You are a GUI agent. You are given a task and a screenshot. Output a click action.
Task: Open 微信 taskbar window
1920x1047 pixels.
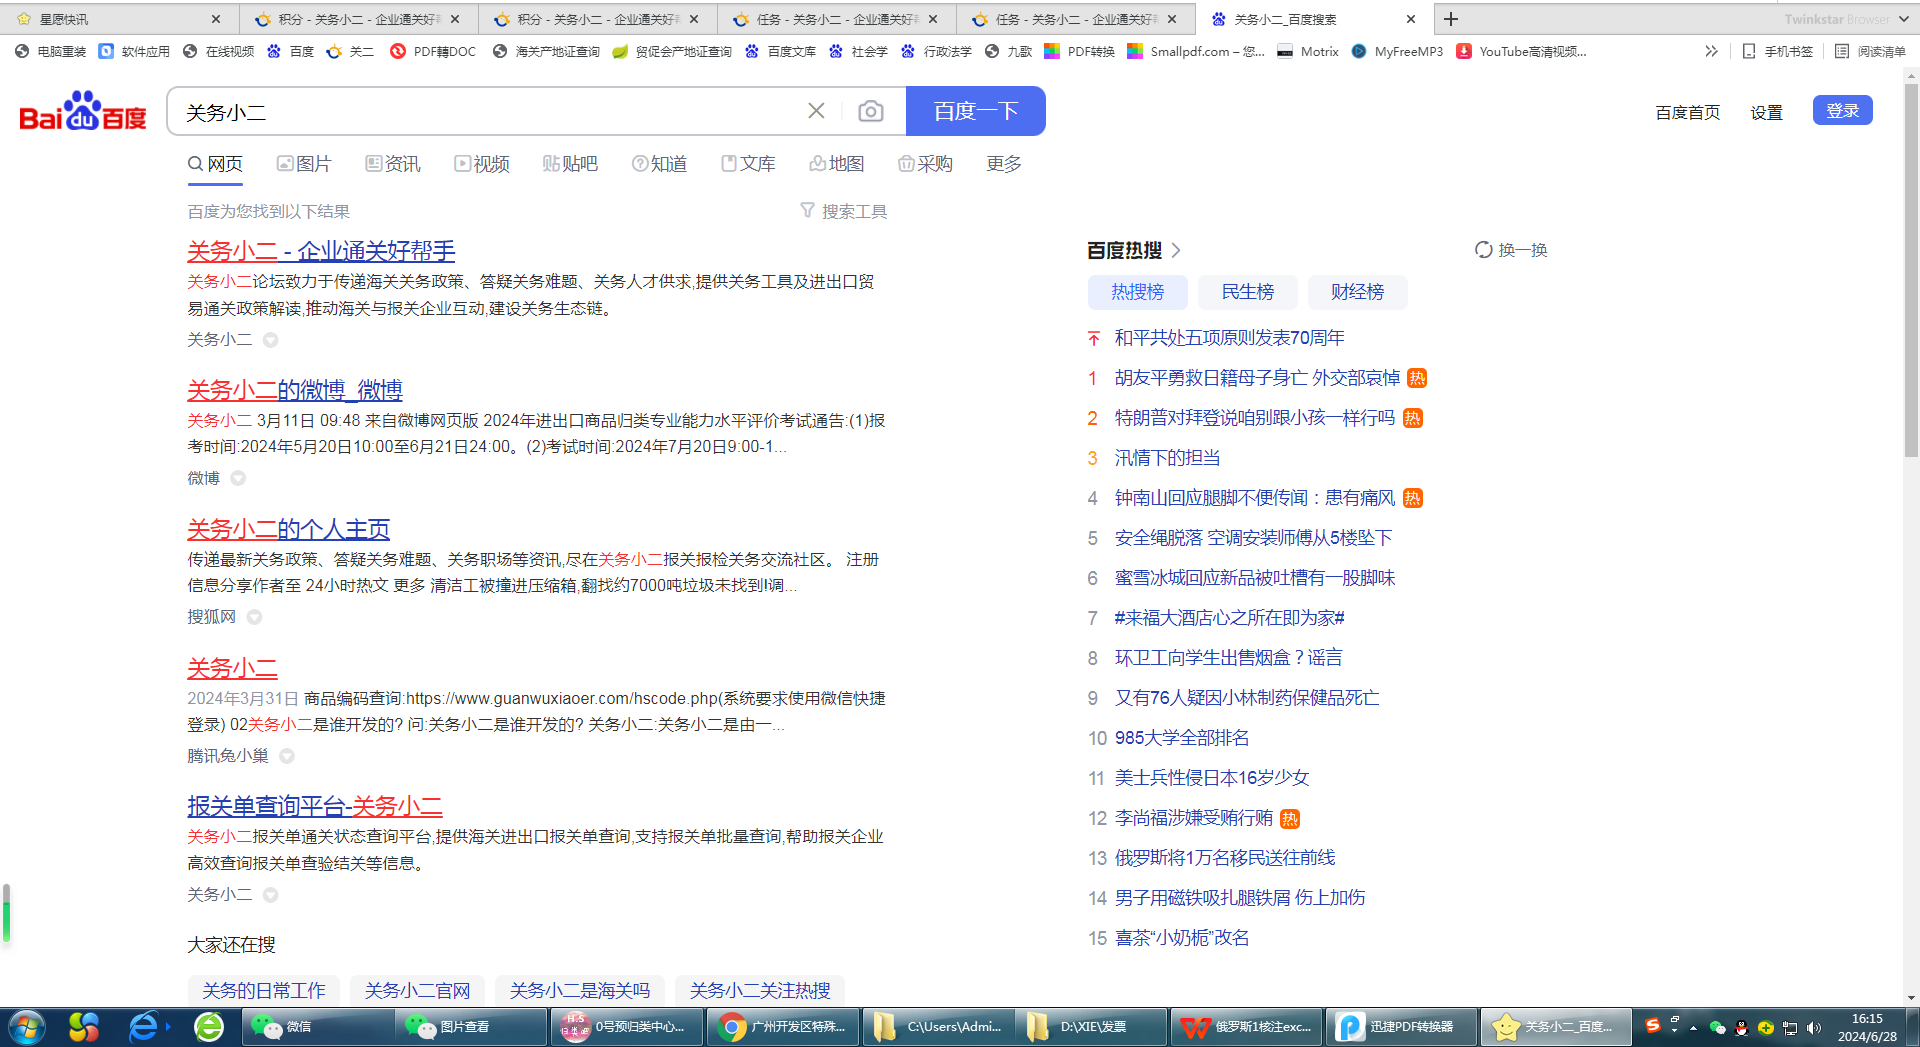tap(318, 1027)
